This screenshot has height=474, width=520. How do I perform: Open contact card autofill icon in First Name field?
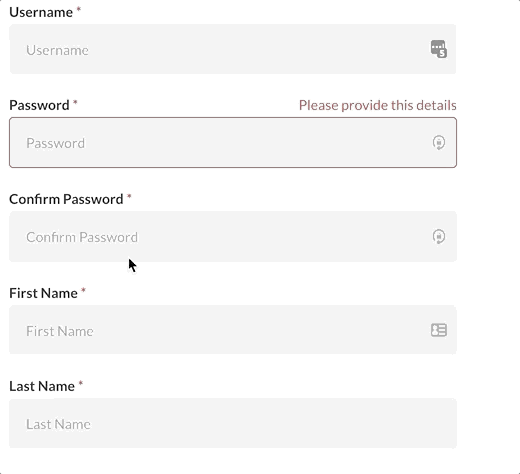[x=439, y=330]
